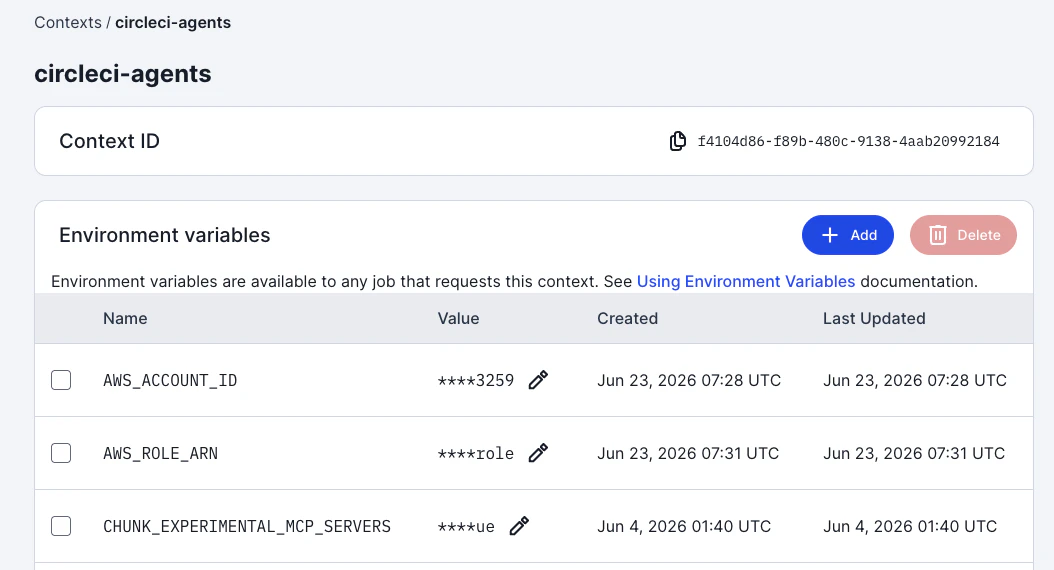1054x570 pixels.
Task: Click the CHUNK_EXPERIMENTAL_MCP_SERVERS Created date Jun 4, 2026 01:40 UTC
Action: pos(684,526)
